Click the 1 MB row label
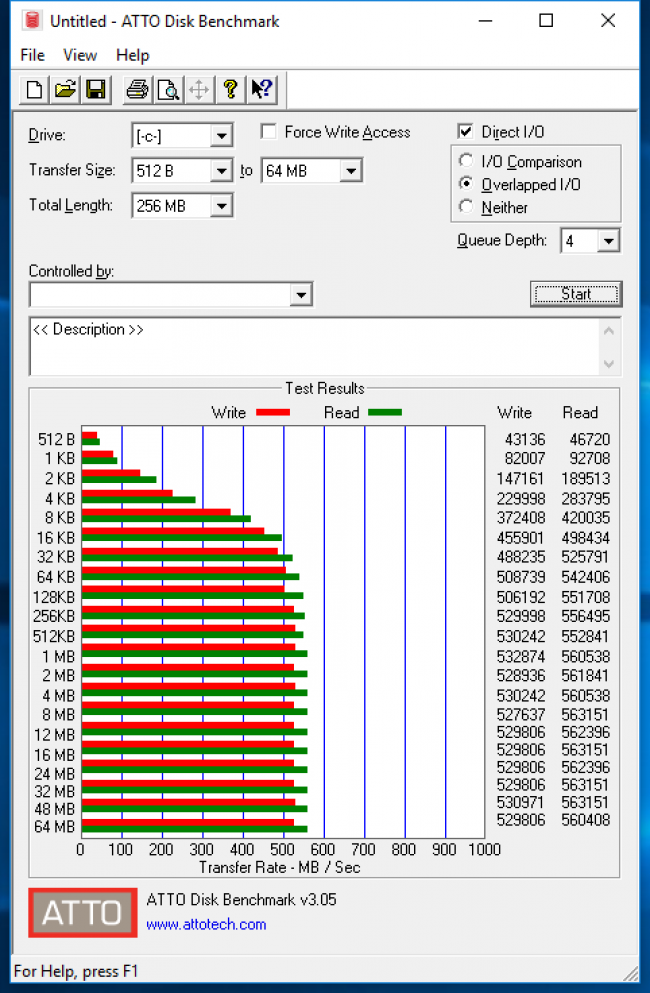 (x=58, y=657)
